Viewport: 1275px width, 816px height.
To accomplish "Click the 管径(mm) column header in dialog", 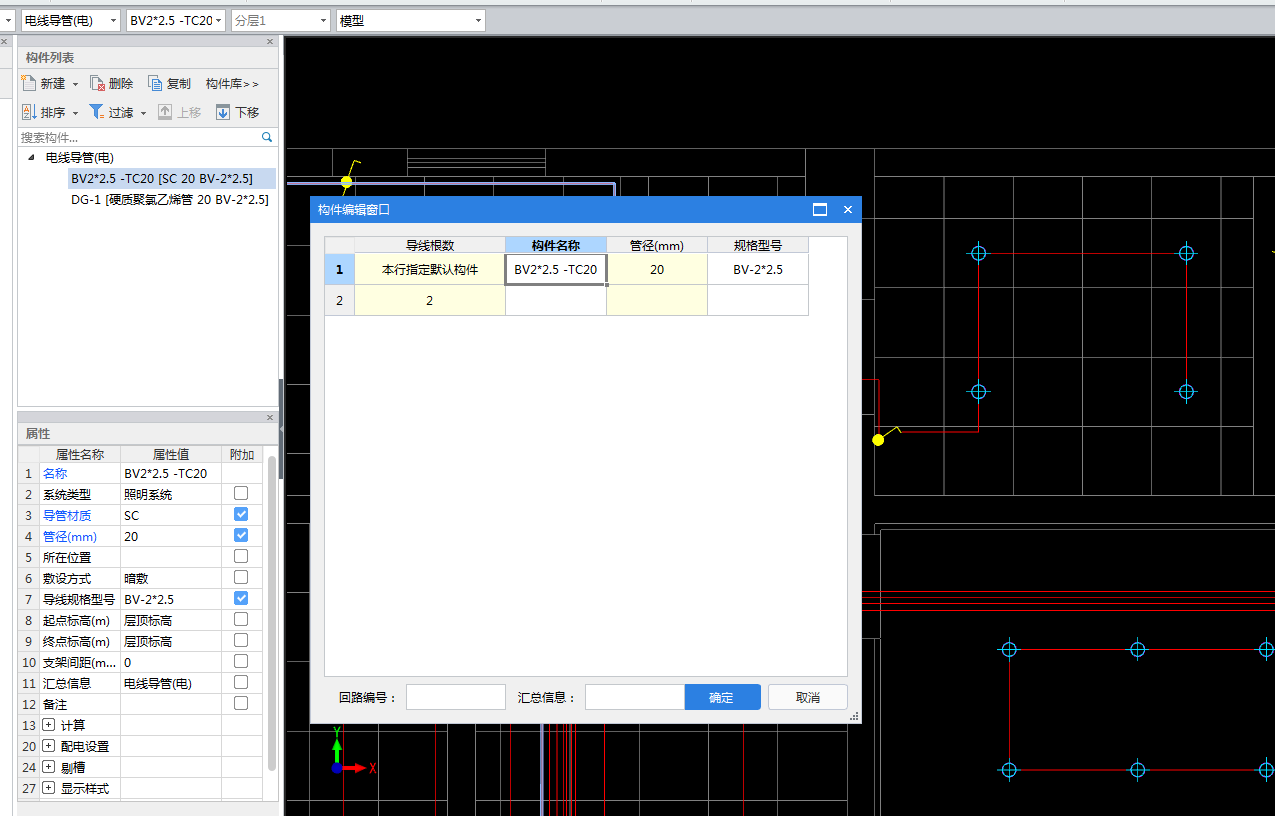I will (657, 245).
